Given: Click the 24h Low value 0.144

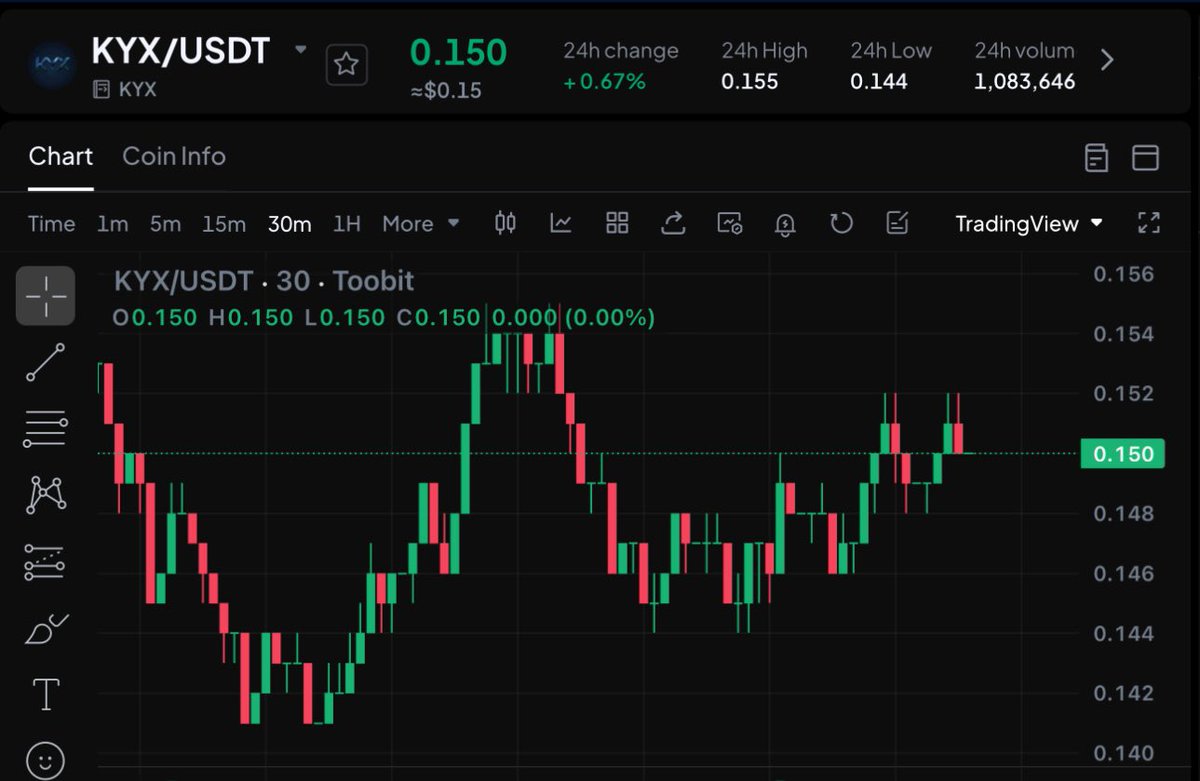Looking at the screenshot, I should (879, 82).
